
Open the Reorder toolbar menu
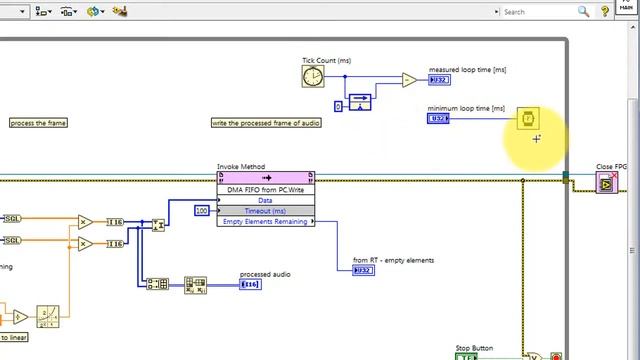[95, 12]
